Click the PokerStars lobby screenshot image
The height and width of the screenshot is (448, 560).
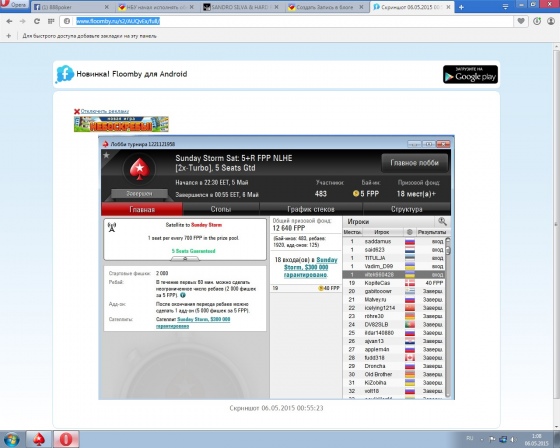click(276, 267)
